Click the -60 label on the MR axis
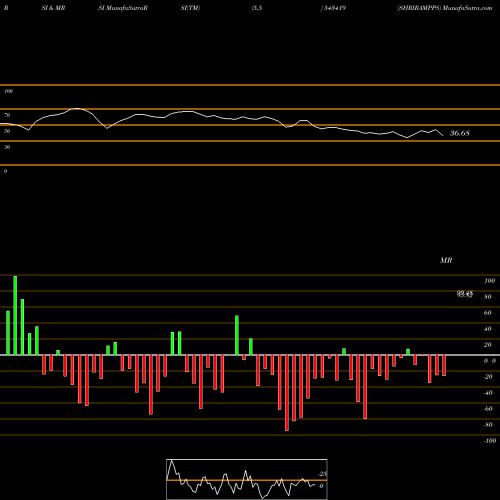 [x=488, y=409]
